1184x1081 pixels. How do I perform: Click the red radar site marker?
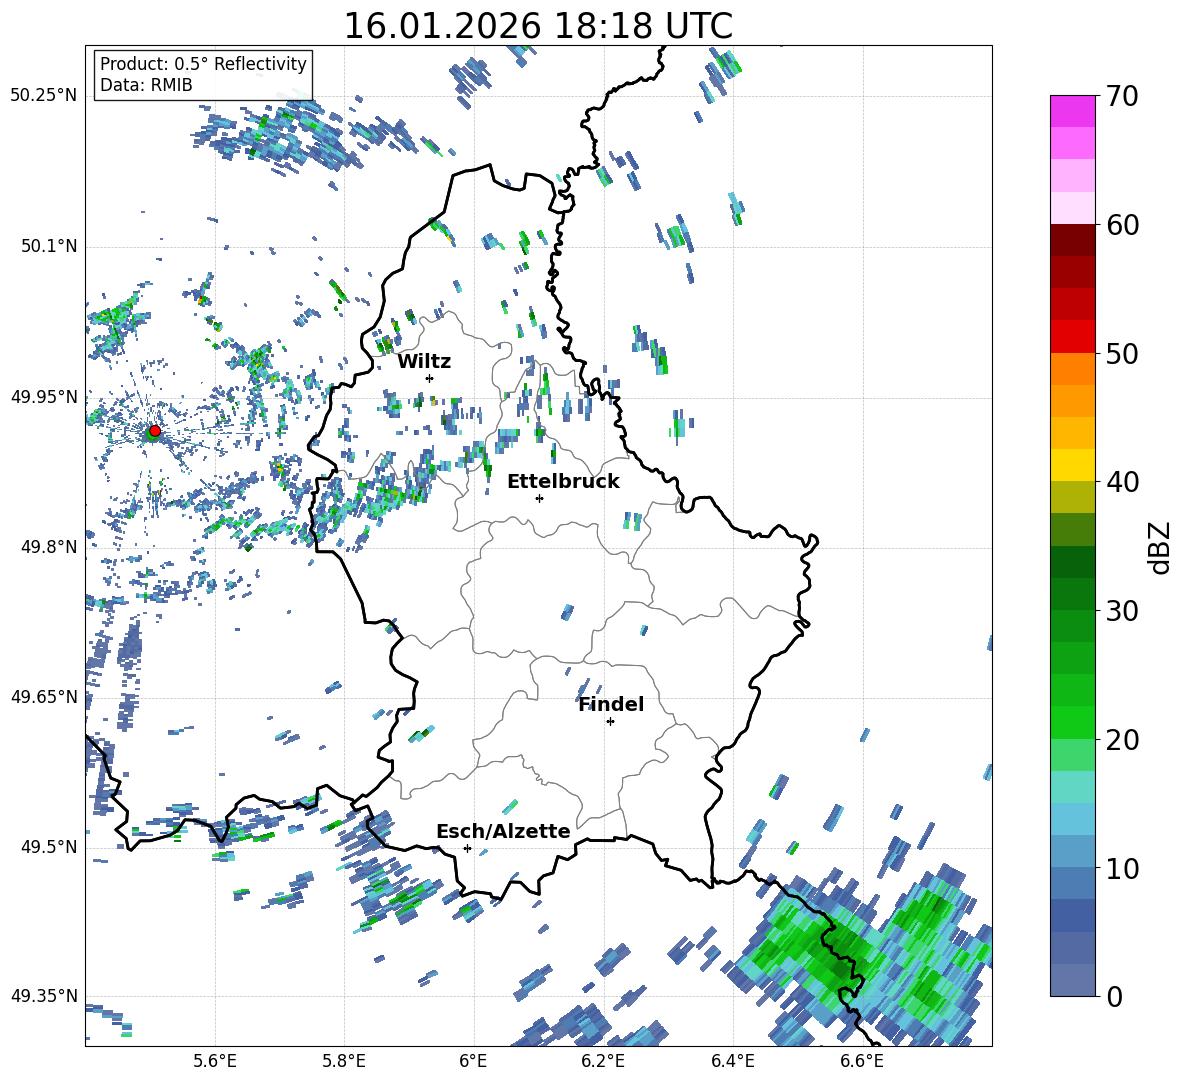pyautogui.click(x=155, y=430)
